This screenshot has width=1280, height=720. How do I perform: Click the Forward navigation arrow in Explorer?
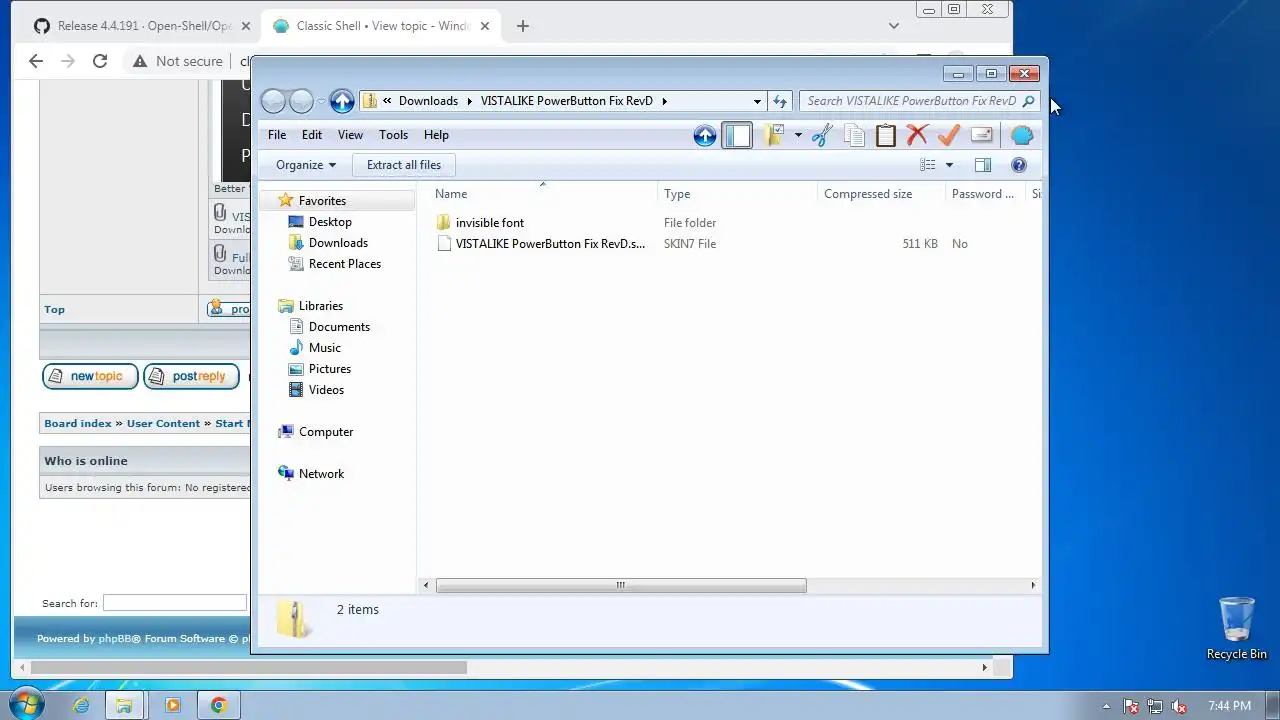point(301,101)
